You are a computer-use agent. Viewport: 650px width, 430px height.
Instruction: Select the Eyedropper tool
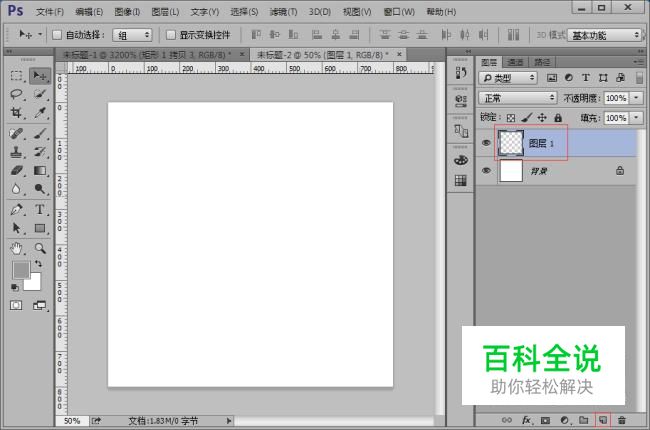[40, 112]
